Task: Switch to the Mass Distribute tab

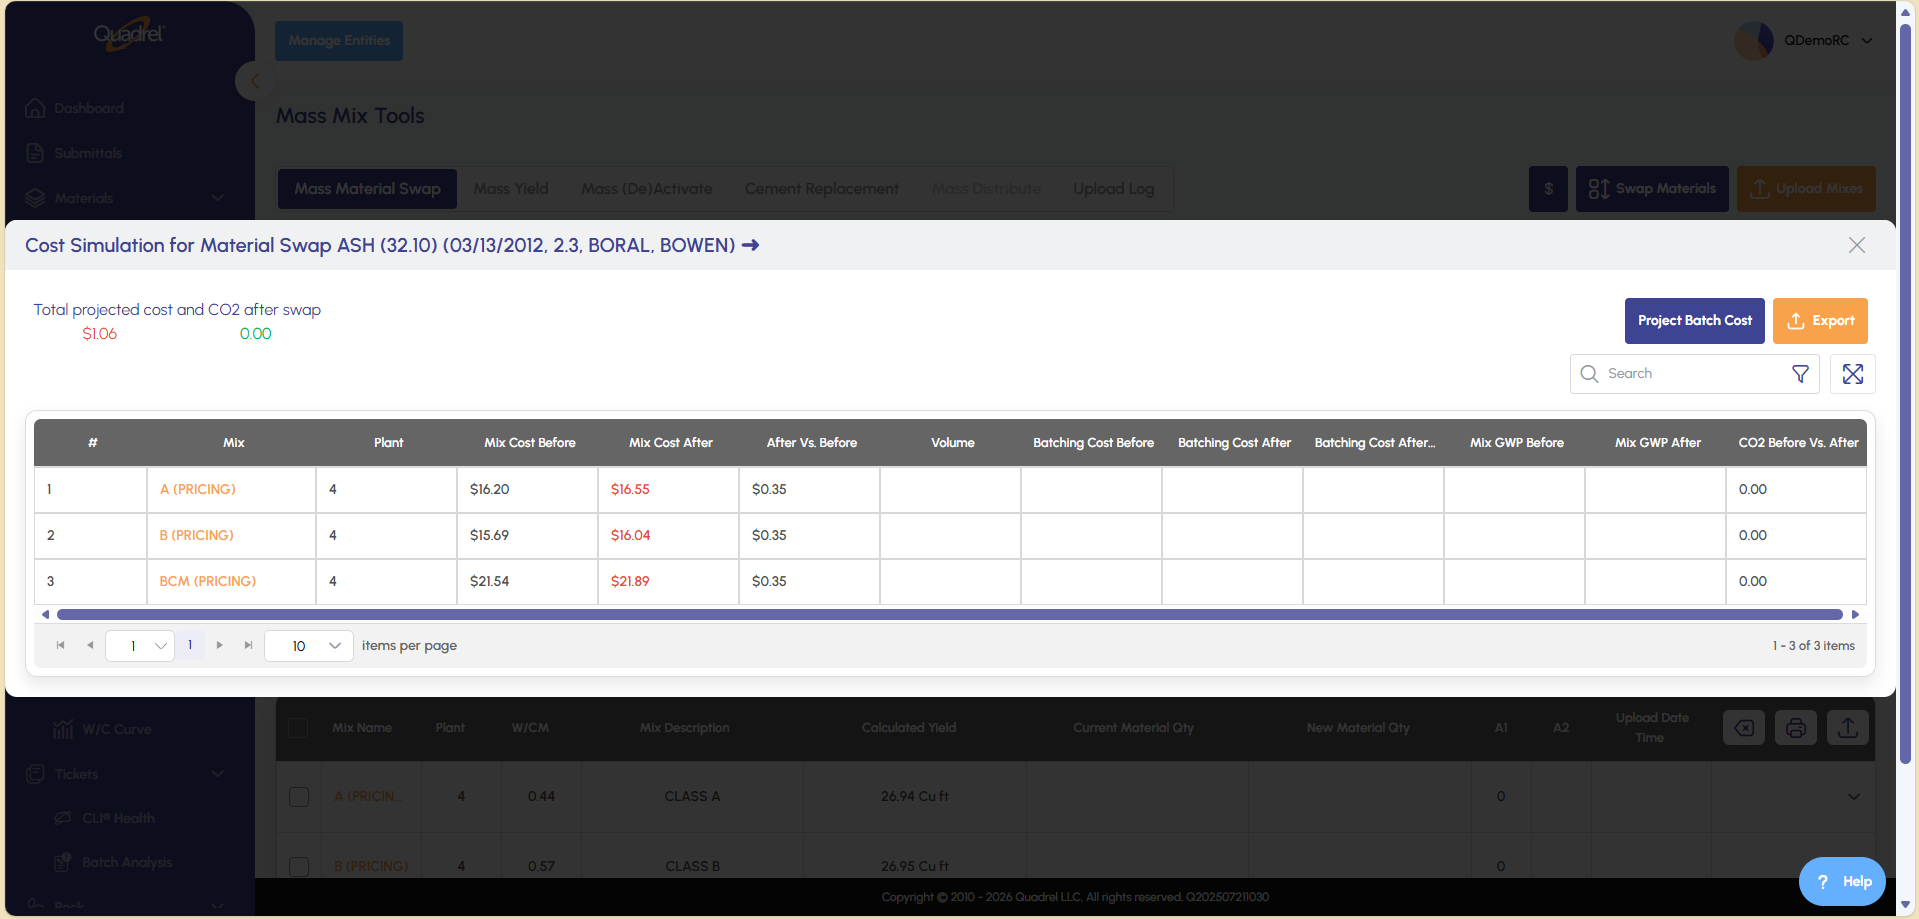Action: pyautogui.click(x=986, y=189)
